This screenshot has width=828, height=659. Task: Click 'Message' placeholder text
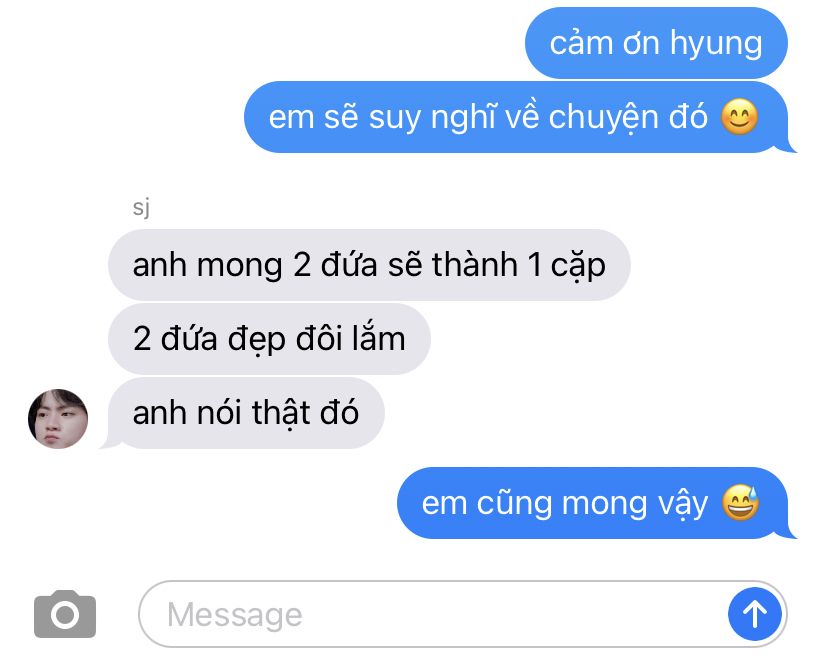point(234,615)
